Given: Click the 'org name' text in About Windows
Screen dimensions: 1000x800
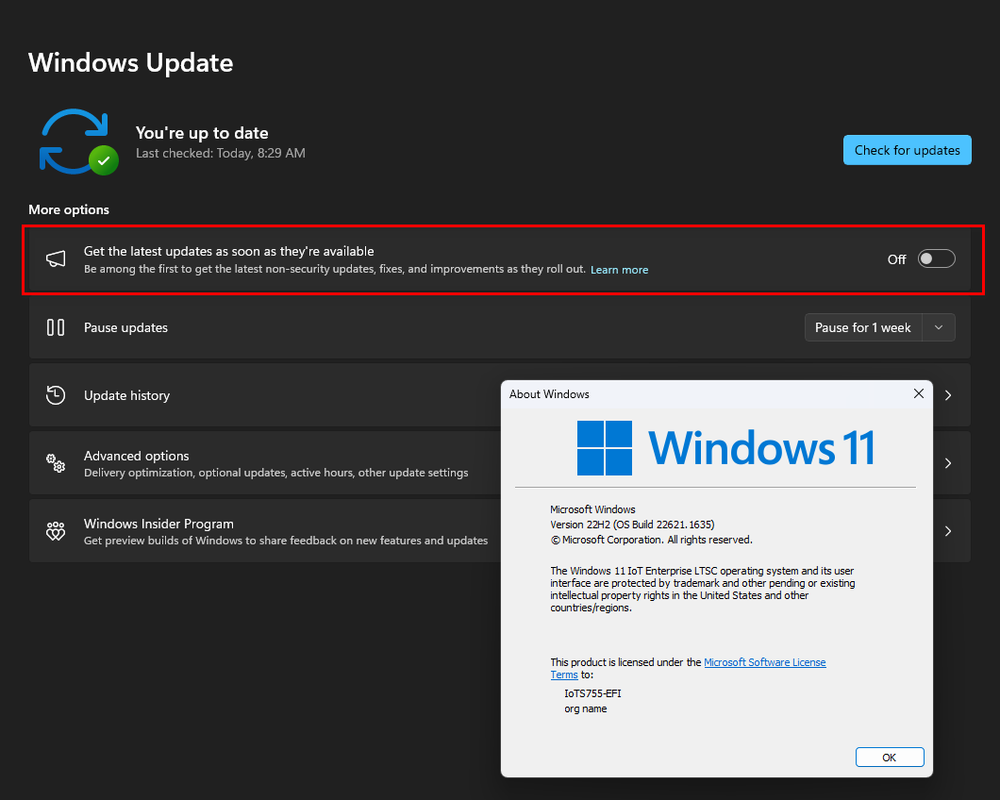Looking at the screenshot, I should 585,709.
